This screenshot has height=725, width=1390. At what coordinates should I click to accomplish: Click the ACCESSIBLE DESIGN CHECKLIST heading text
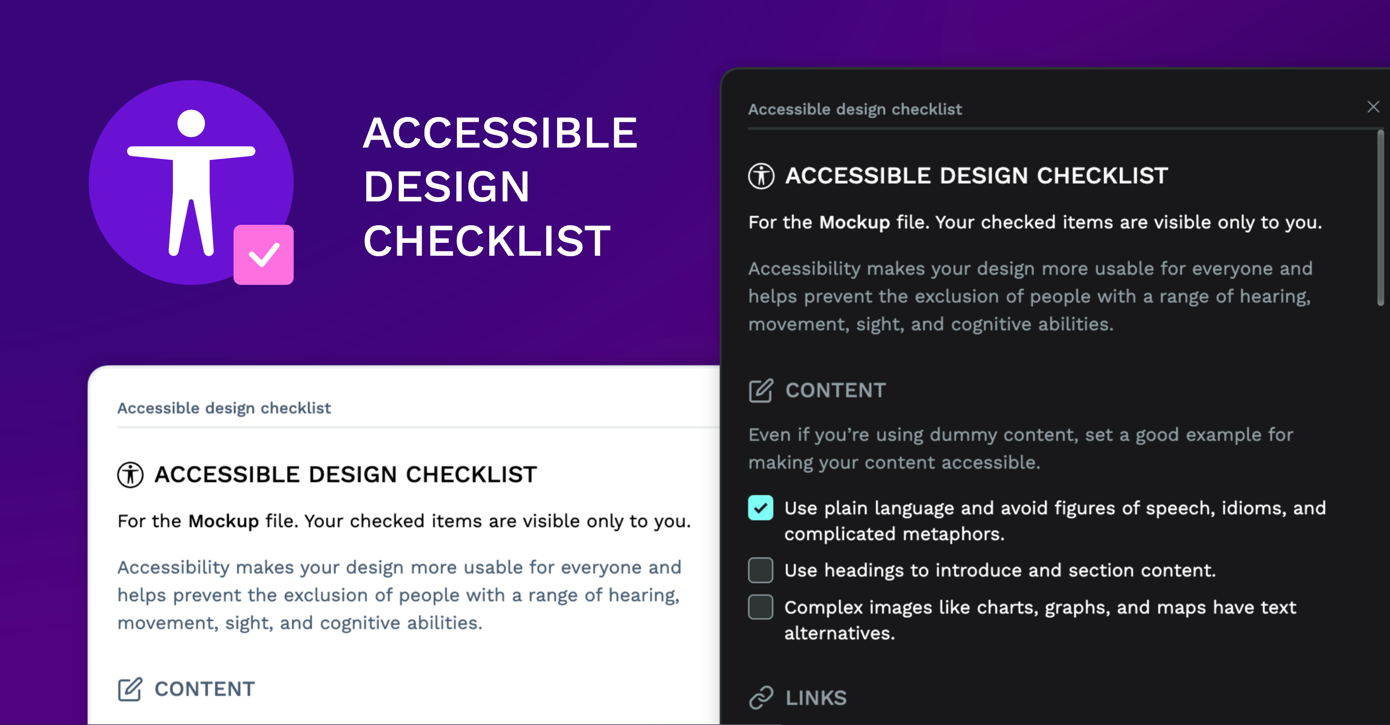click(977, 175)
